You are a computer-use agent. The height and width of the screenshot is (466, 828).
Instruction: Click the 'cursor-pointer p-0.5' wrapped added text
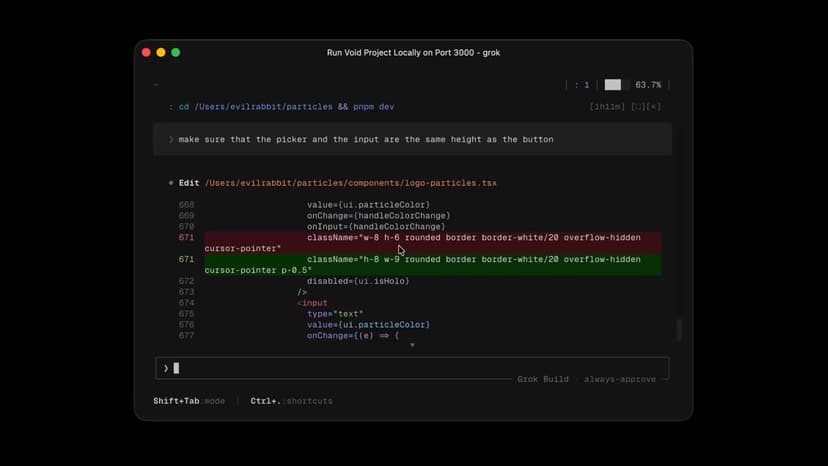258,270
